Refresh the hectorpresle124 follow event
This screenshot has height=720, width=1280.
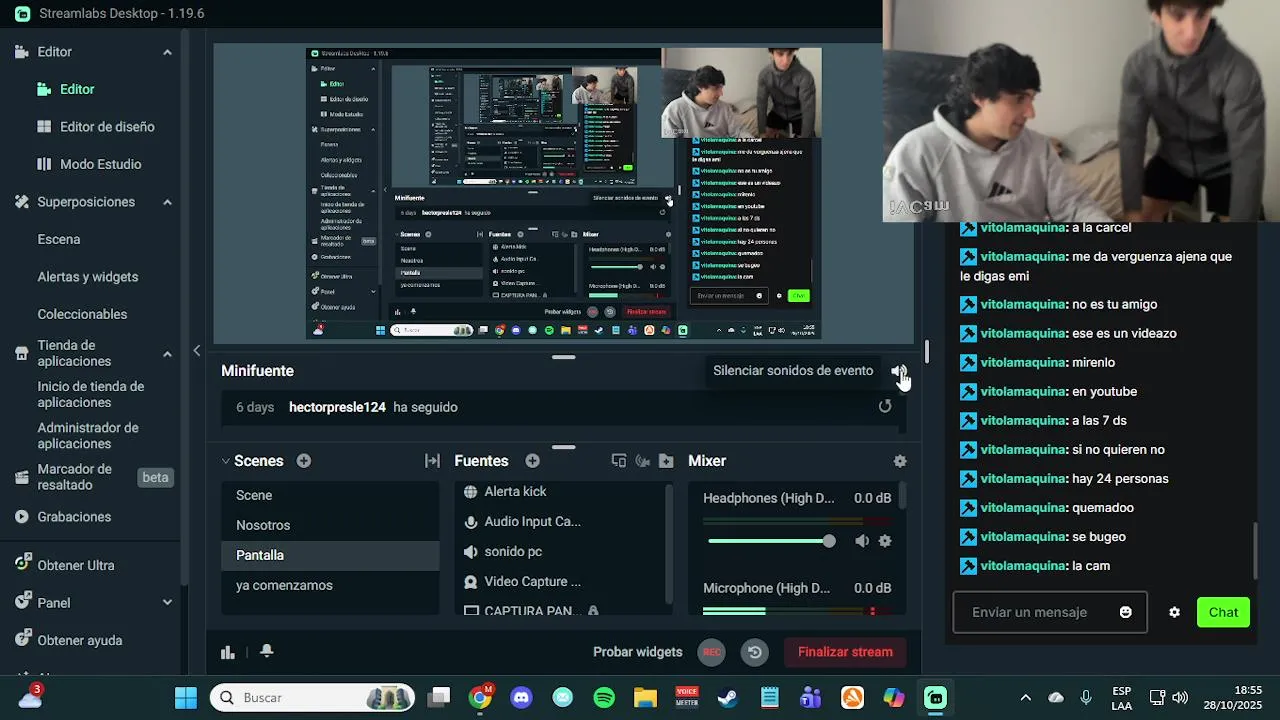885,406
